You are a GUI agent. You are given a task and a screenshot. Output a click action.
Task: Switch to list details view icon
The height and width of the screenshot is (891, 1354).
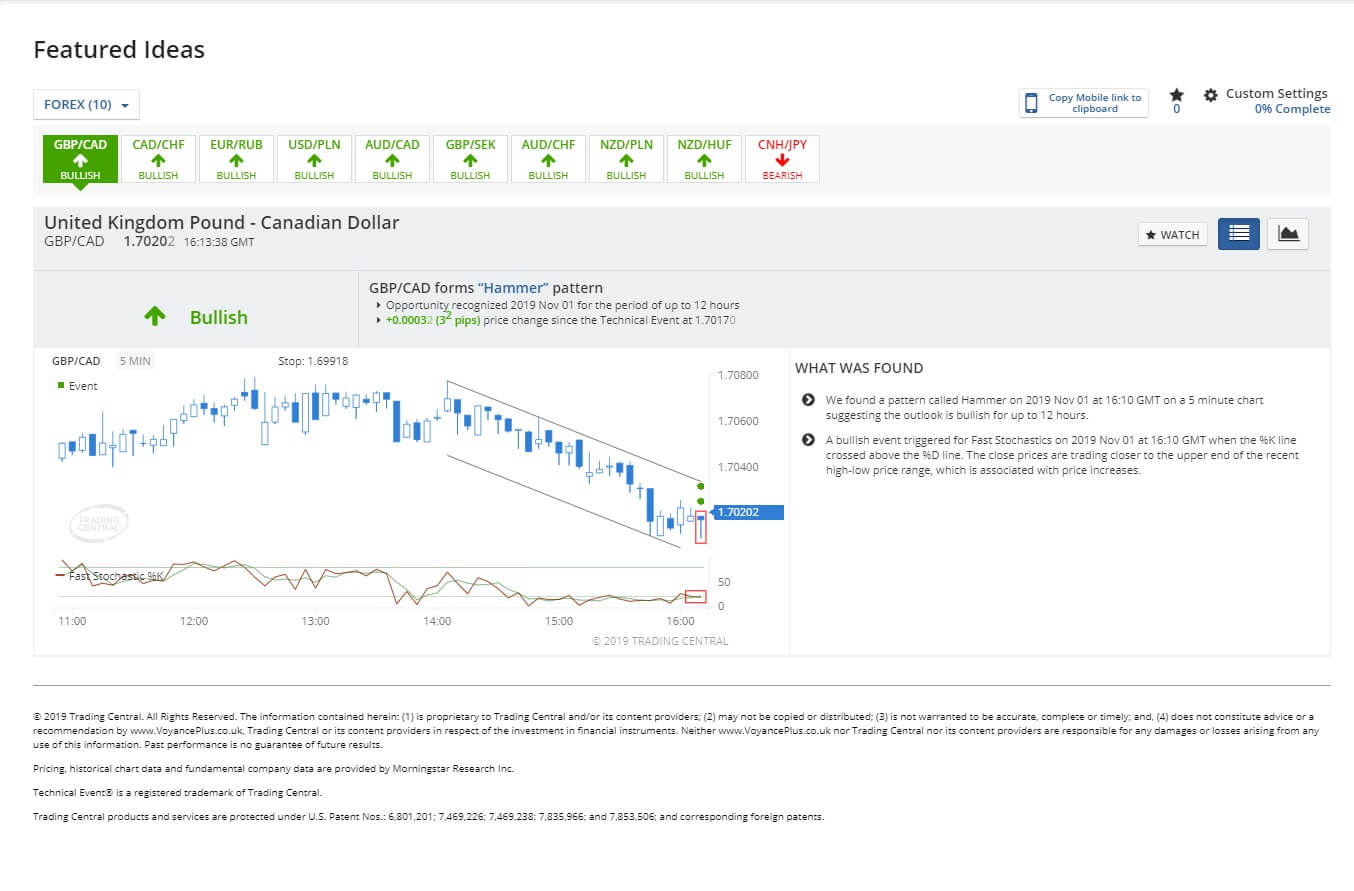click(x=1238, y=233)
